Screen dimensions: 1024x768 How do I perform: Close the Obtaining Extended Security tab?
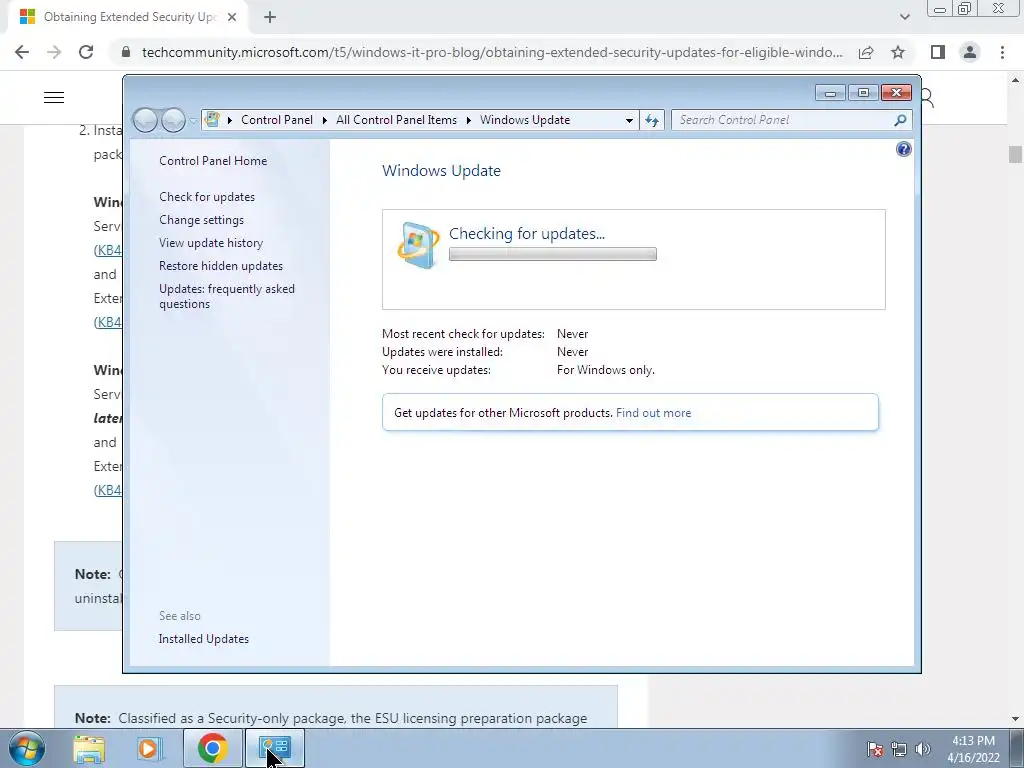pos(232,17)
